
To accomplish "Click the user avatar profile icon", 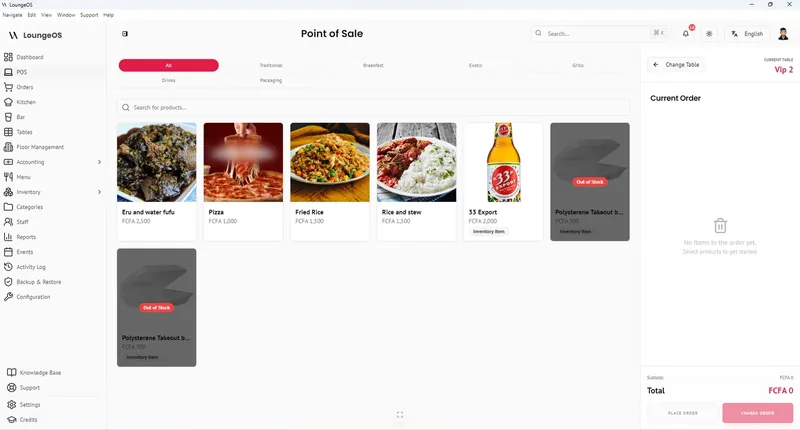I will point(783,34).
